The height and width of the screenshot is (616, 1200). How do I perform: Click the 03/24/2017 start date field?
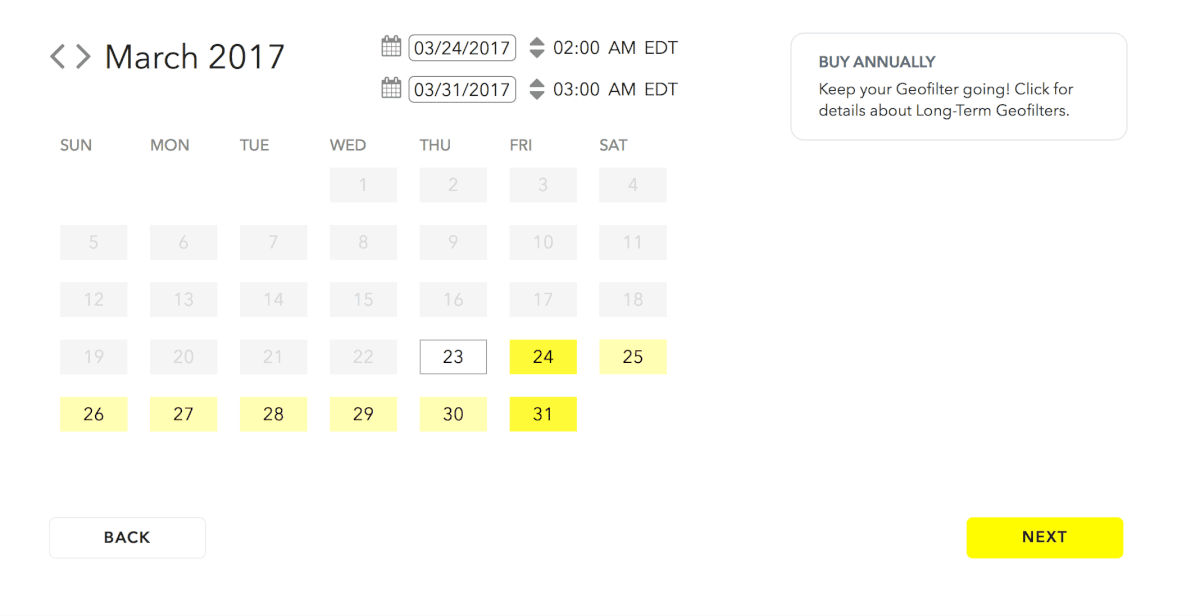pos(462,47)
